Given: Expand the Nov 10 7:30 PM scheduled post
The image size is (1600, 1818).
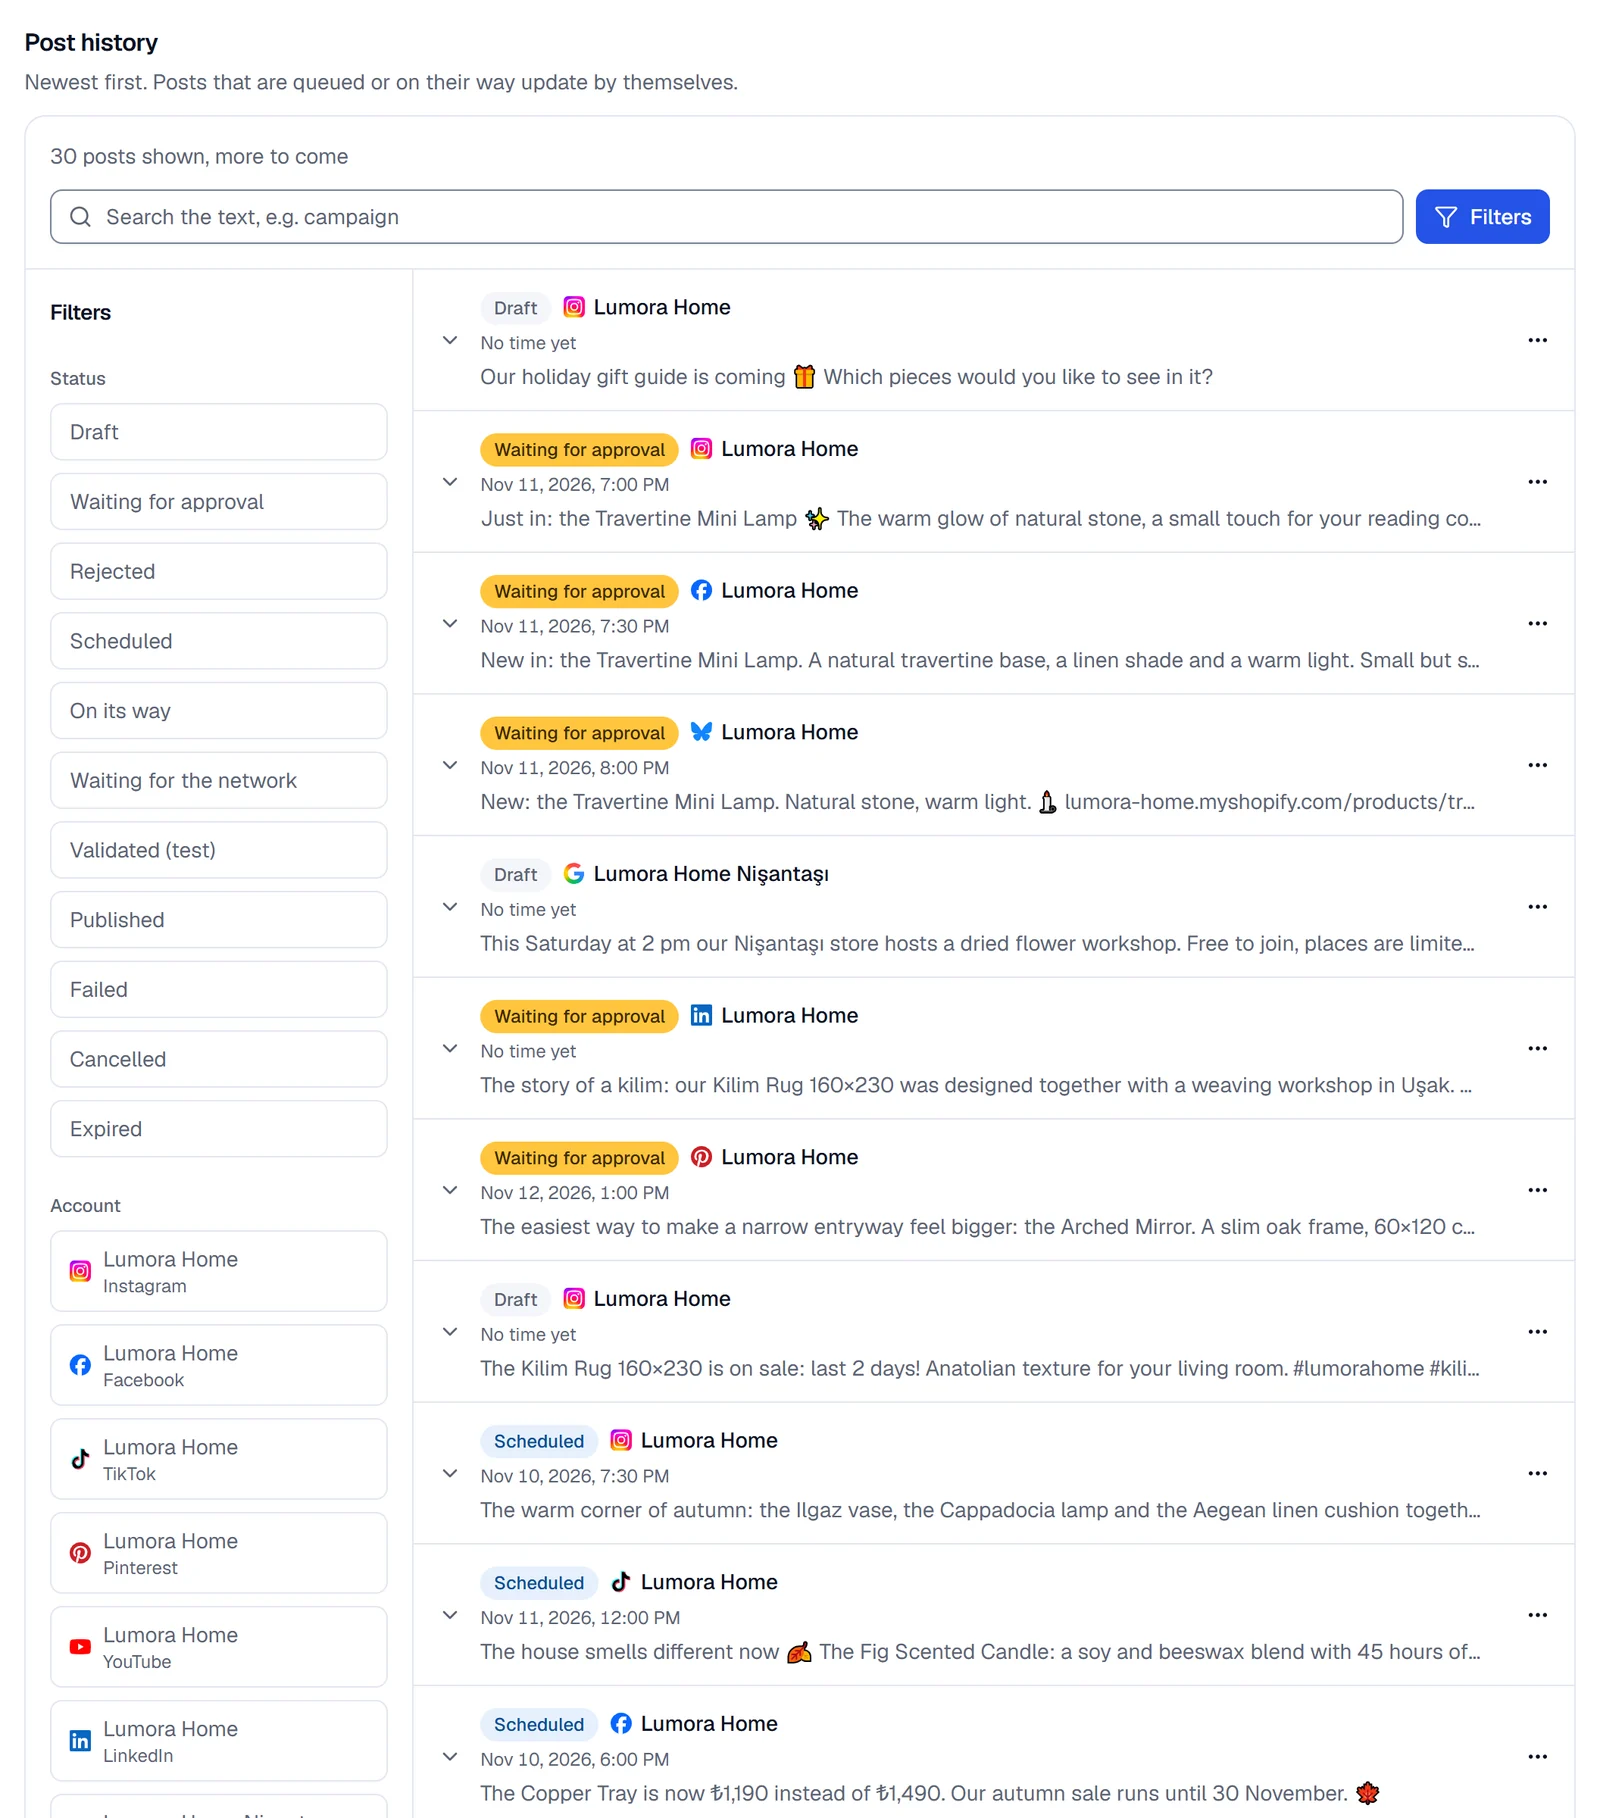Looking at the screenshot, I should [x=450, y=1474].
